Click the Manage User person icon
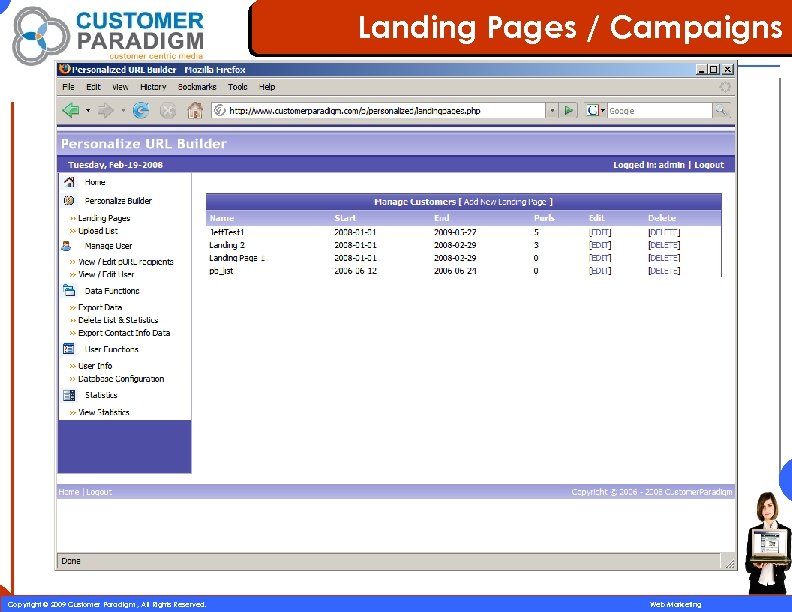The width and height of the screenshot is (792, 612). pos(67,246)
